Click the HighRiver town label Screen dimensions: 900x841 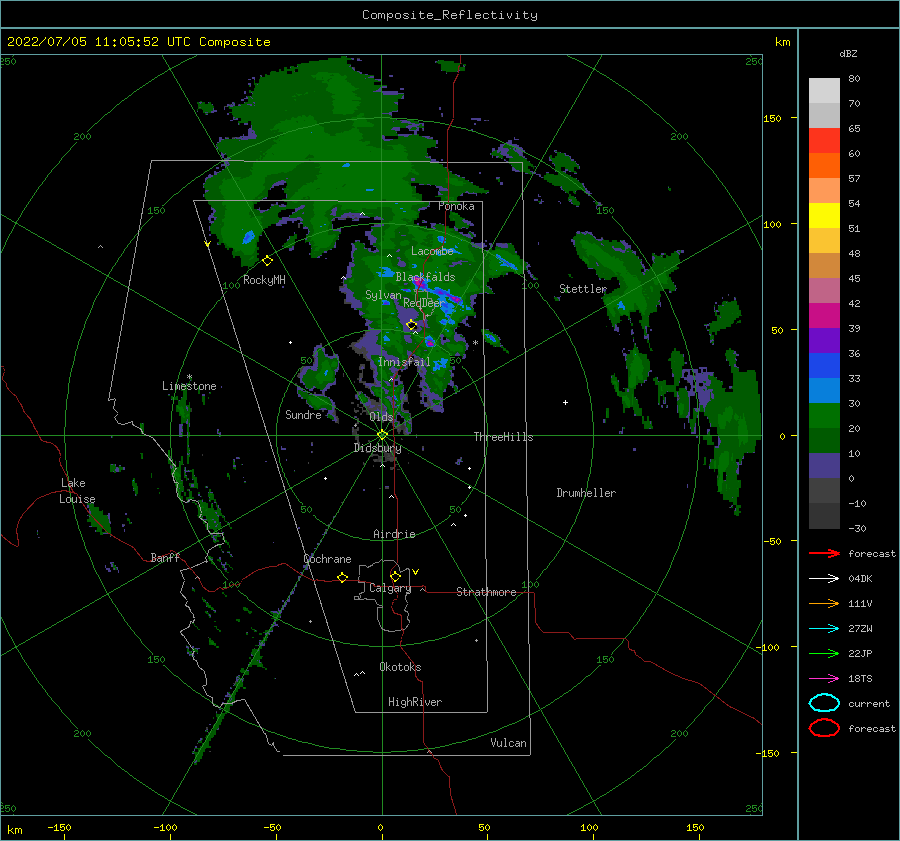point(415,702)
